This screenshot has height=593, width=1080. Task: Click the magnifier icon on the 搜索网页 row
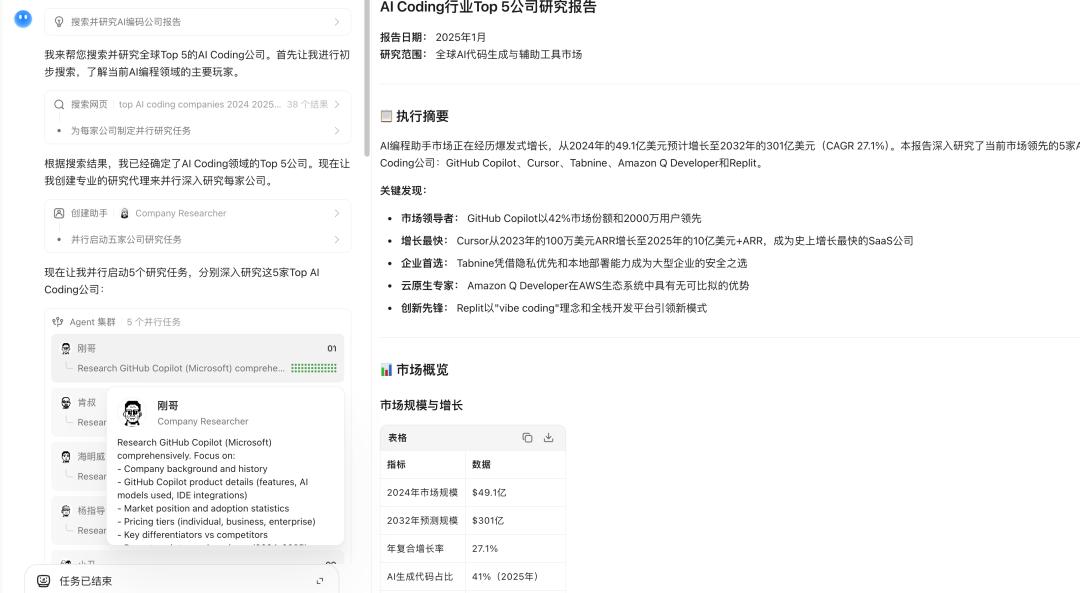pyautogui.click(x=60, y=104)
